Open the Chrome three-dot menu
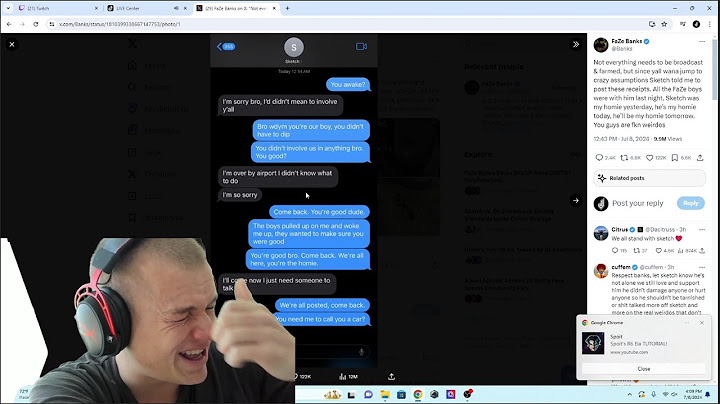Image resolution: width=720 pixels, height=404 pixels. click(x=710, y=24)
